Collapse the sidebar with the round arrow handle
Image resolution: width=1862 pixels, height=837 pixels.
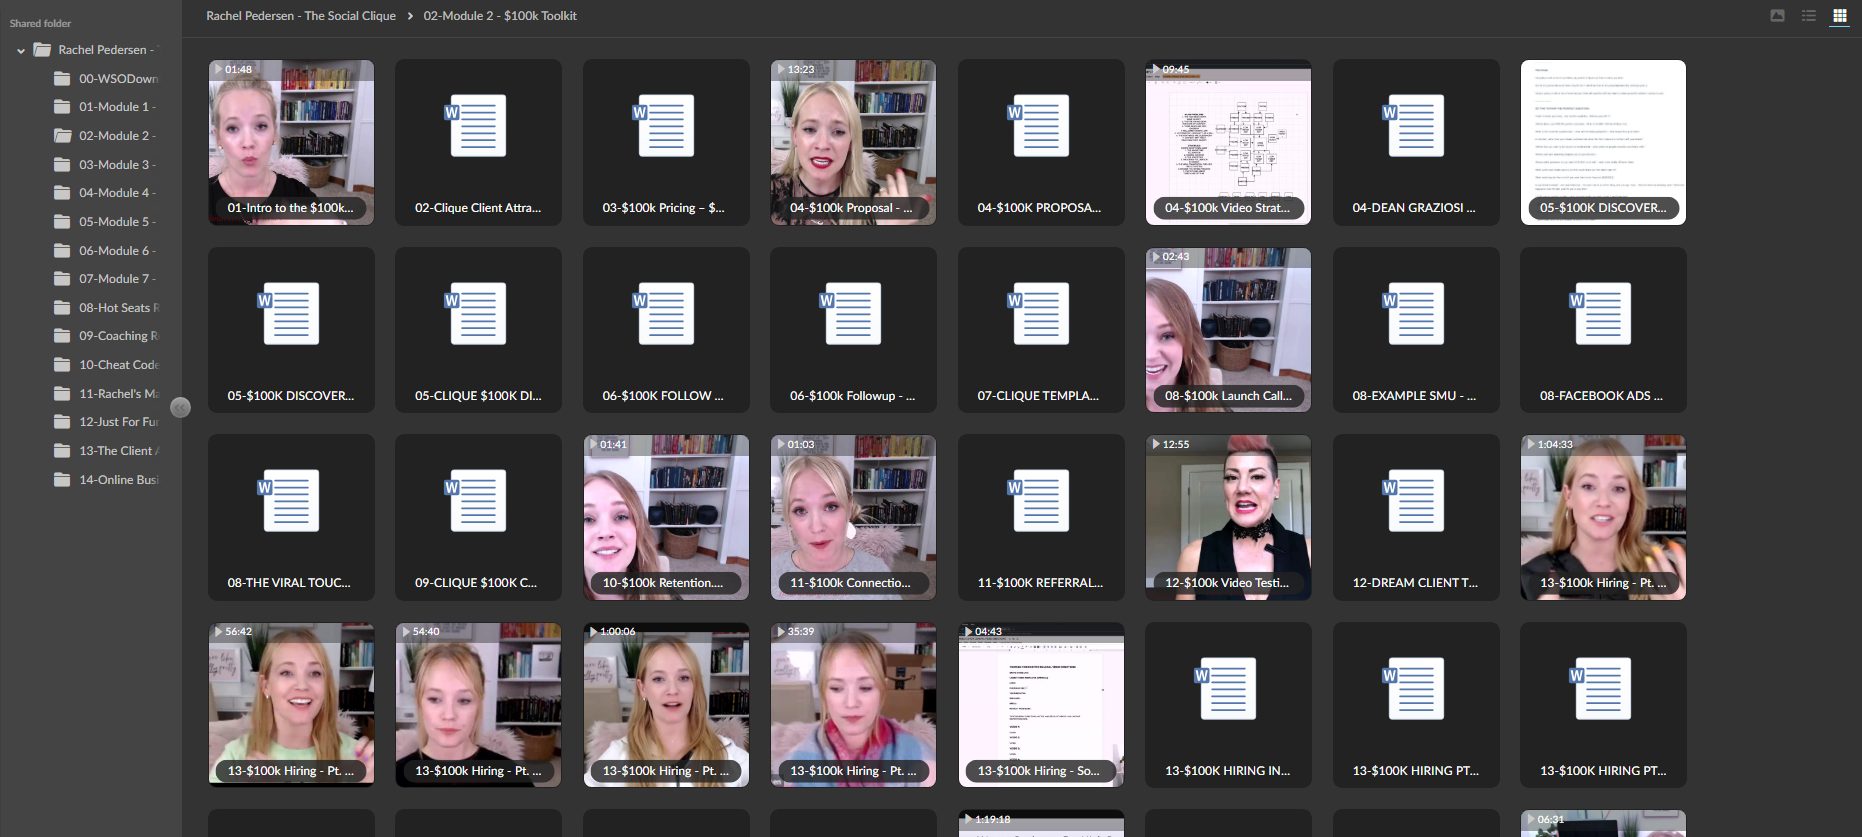pos(180,407)
